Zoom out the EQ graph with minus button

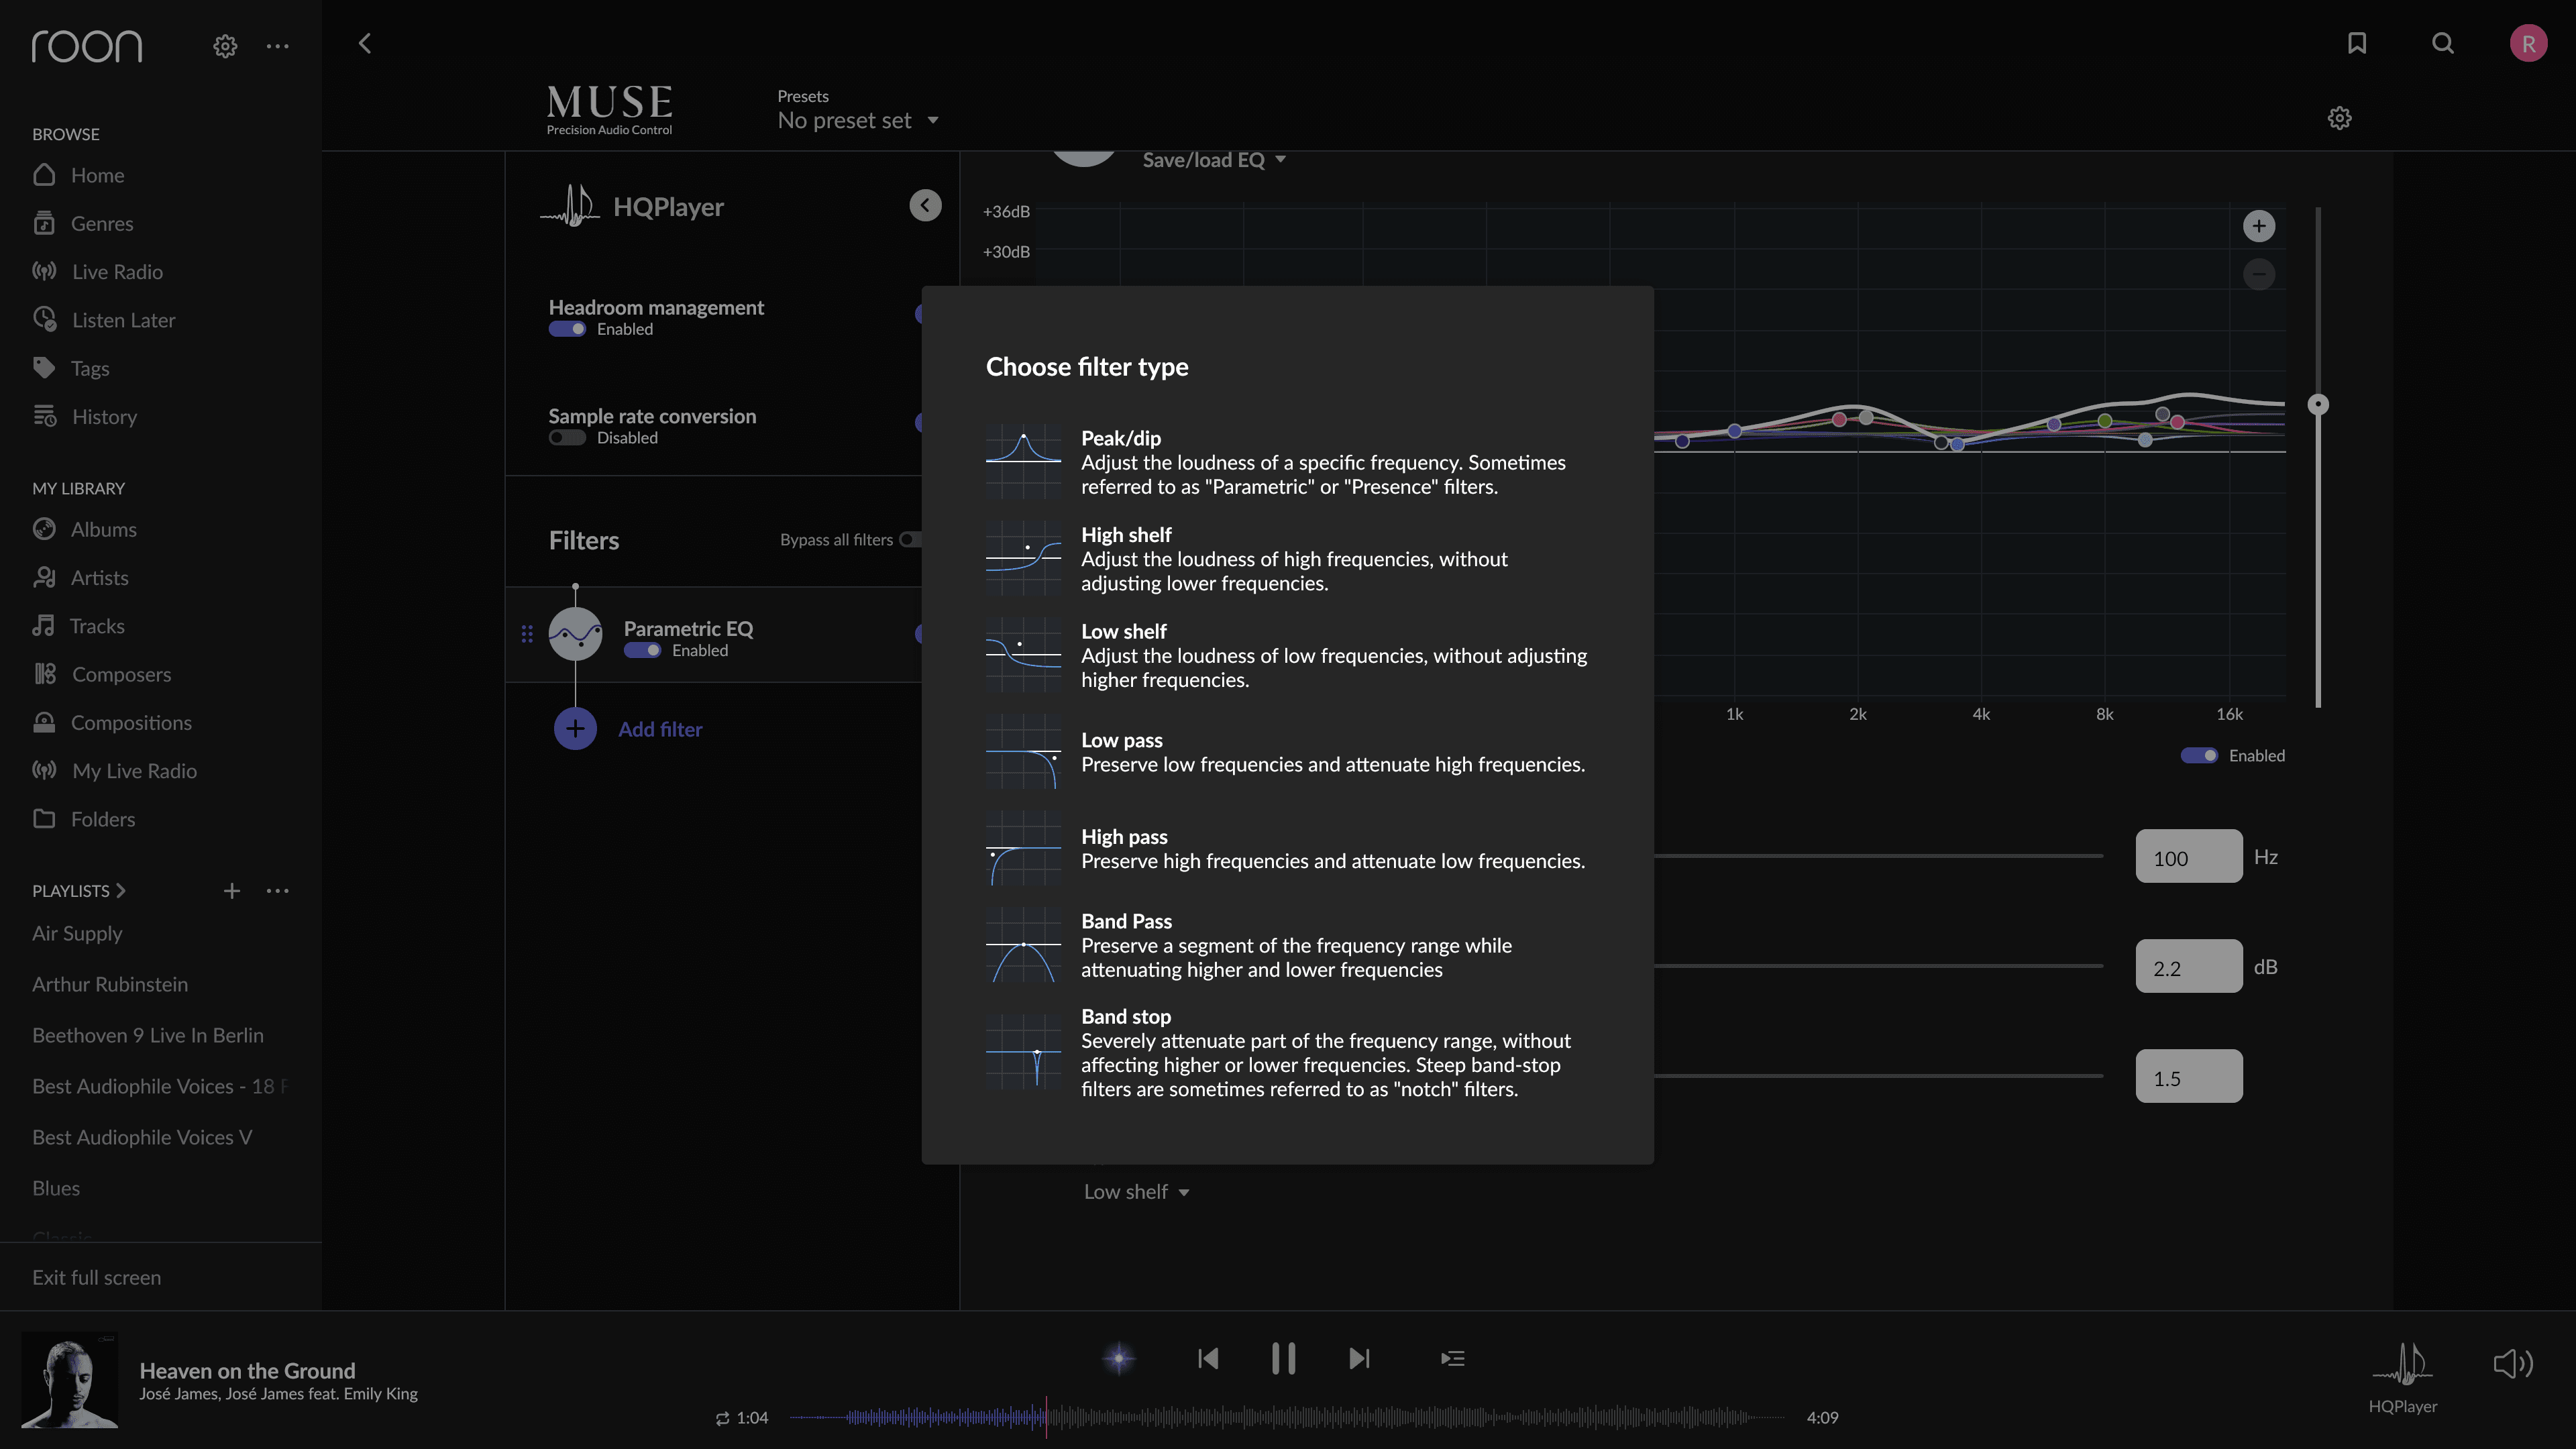2259,274
